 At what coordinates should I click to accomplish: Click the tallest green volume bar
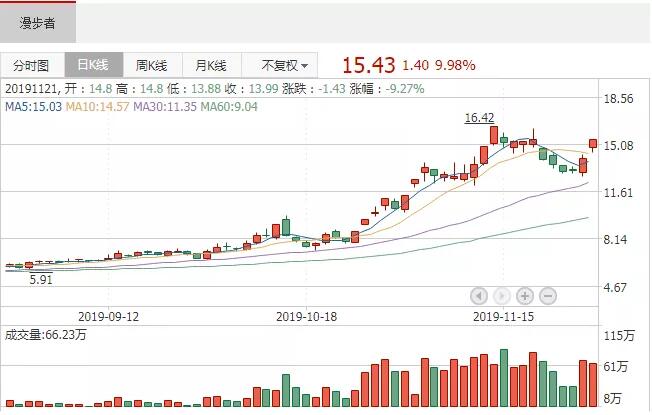[x=504, y=378]
